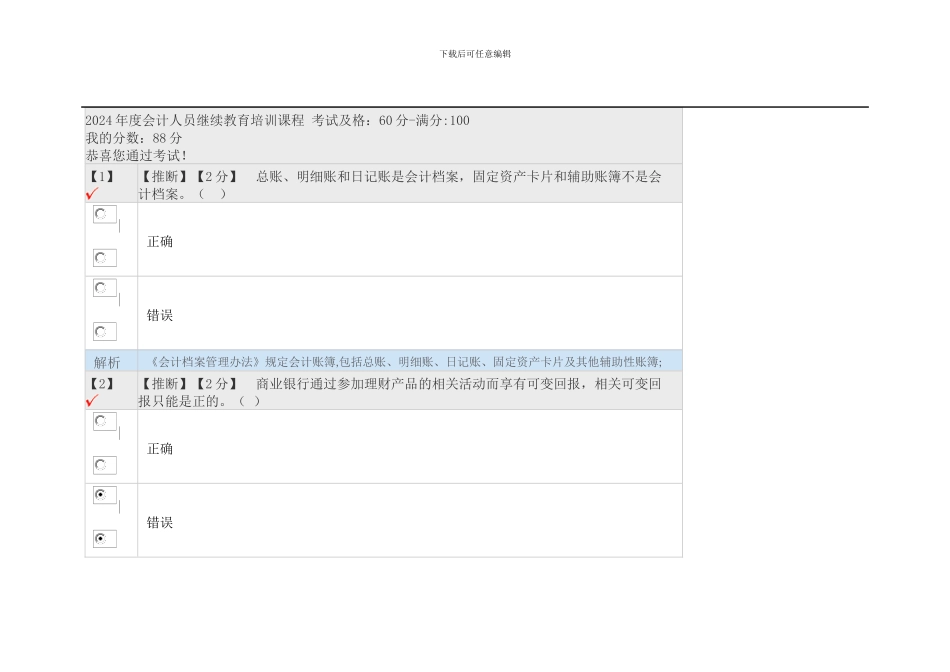Click the 错误 label of question 1

(160, 315)
